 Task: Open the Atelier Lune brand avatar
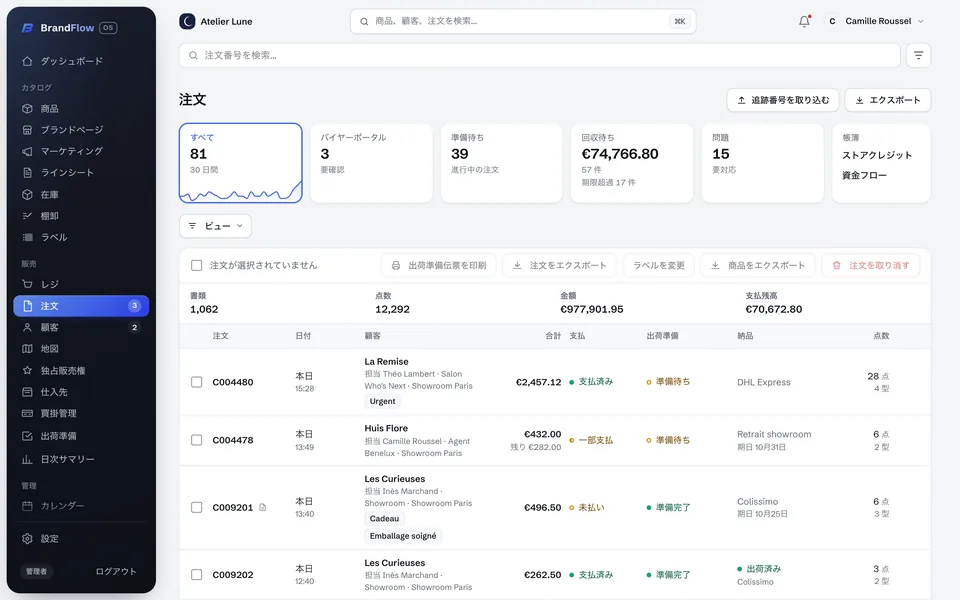point(187,21)
